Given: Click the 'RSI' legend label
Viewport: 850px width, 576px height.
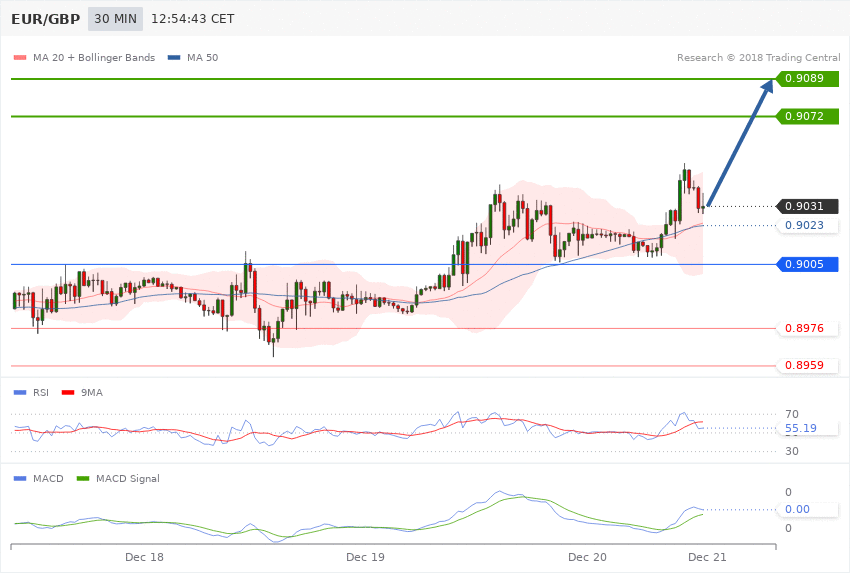Looking at the screenshot, I should [x=41, y=392].
